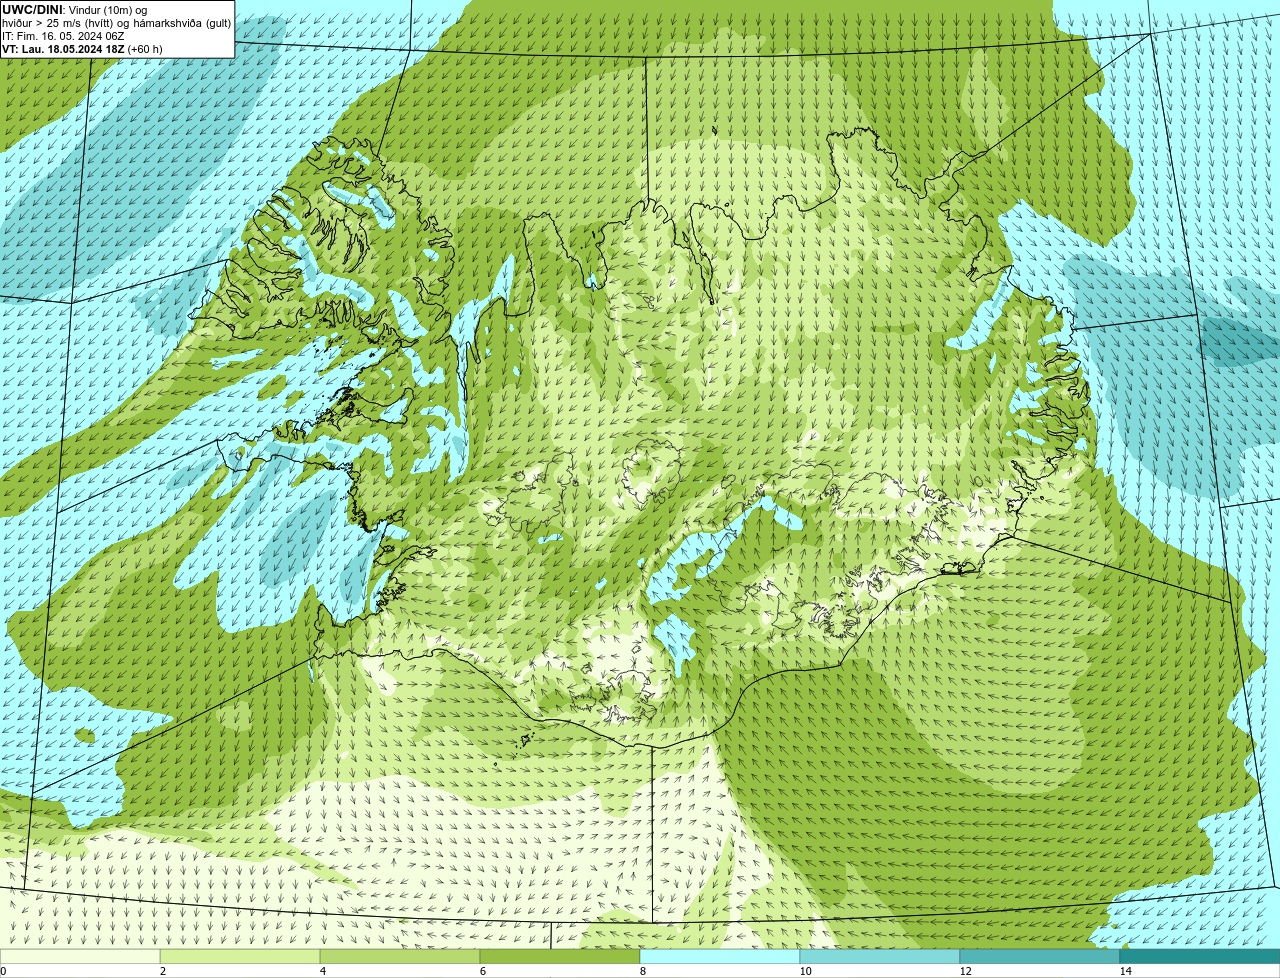Click the legend scale label '4'
The image size is (1280, 978).
click(322, 971)
